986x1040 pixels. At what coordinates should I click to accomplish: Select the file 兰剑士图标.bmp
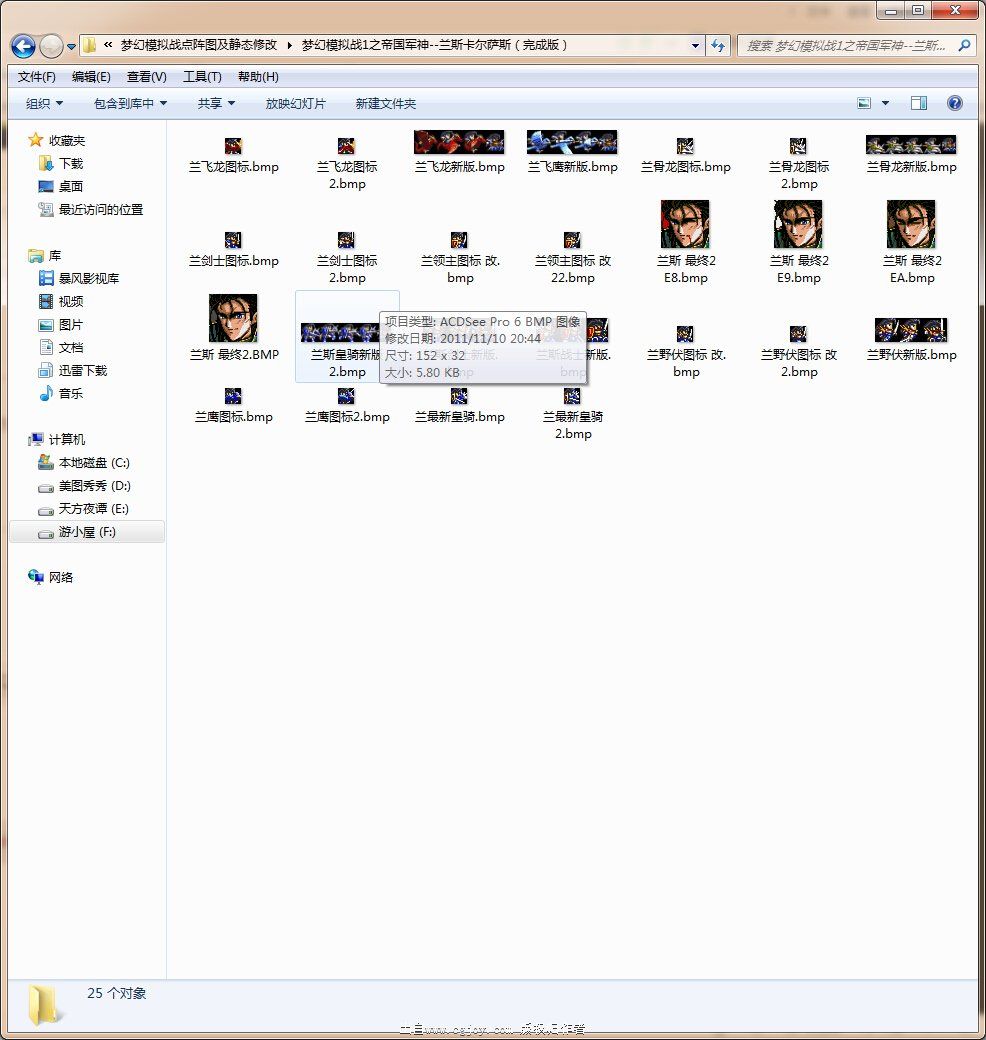233,250
